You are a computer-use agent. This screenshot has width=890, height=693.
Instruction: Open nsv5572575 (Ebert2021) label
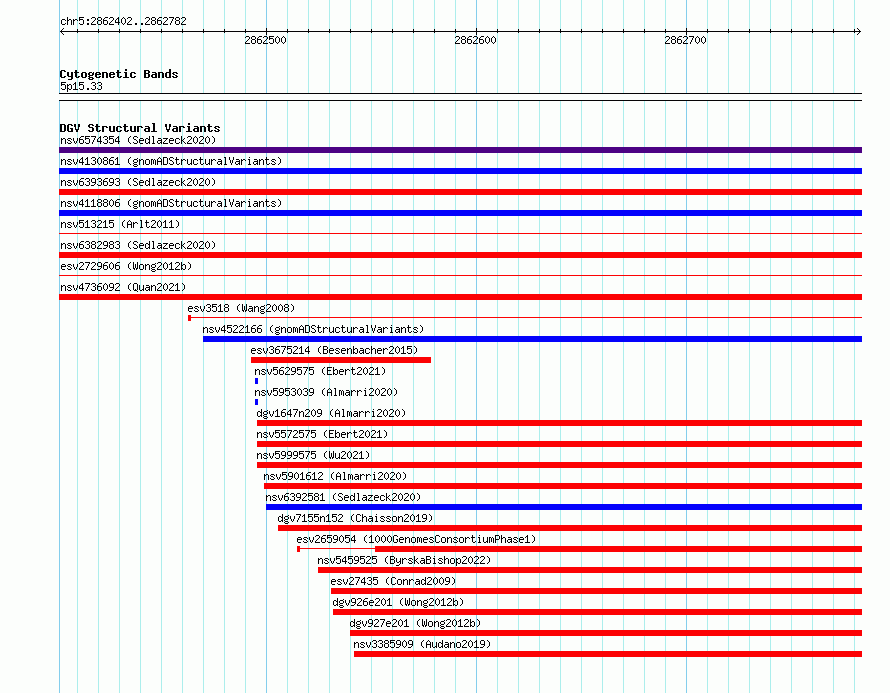tap(322, 434)
